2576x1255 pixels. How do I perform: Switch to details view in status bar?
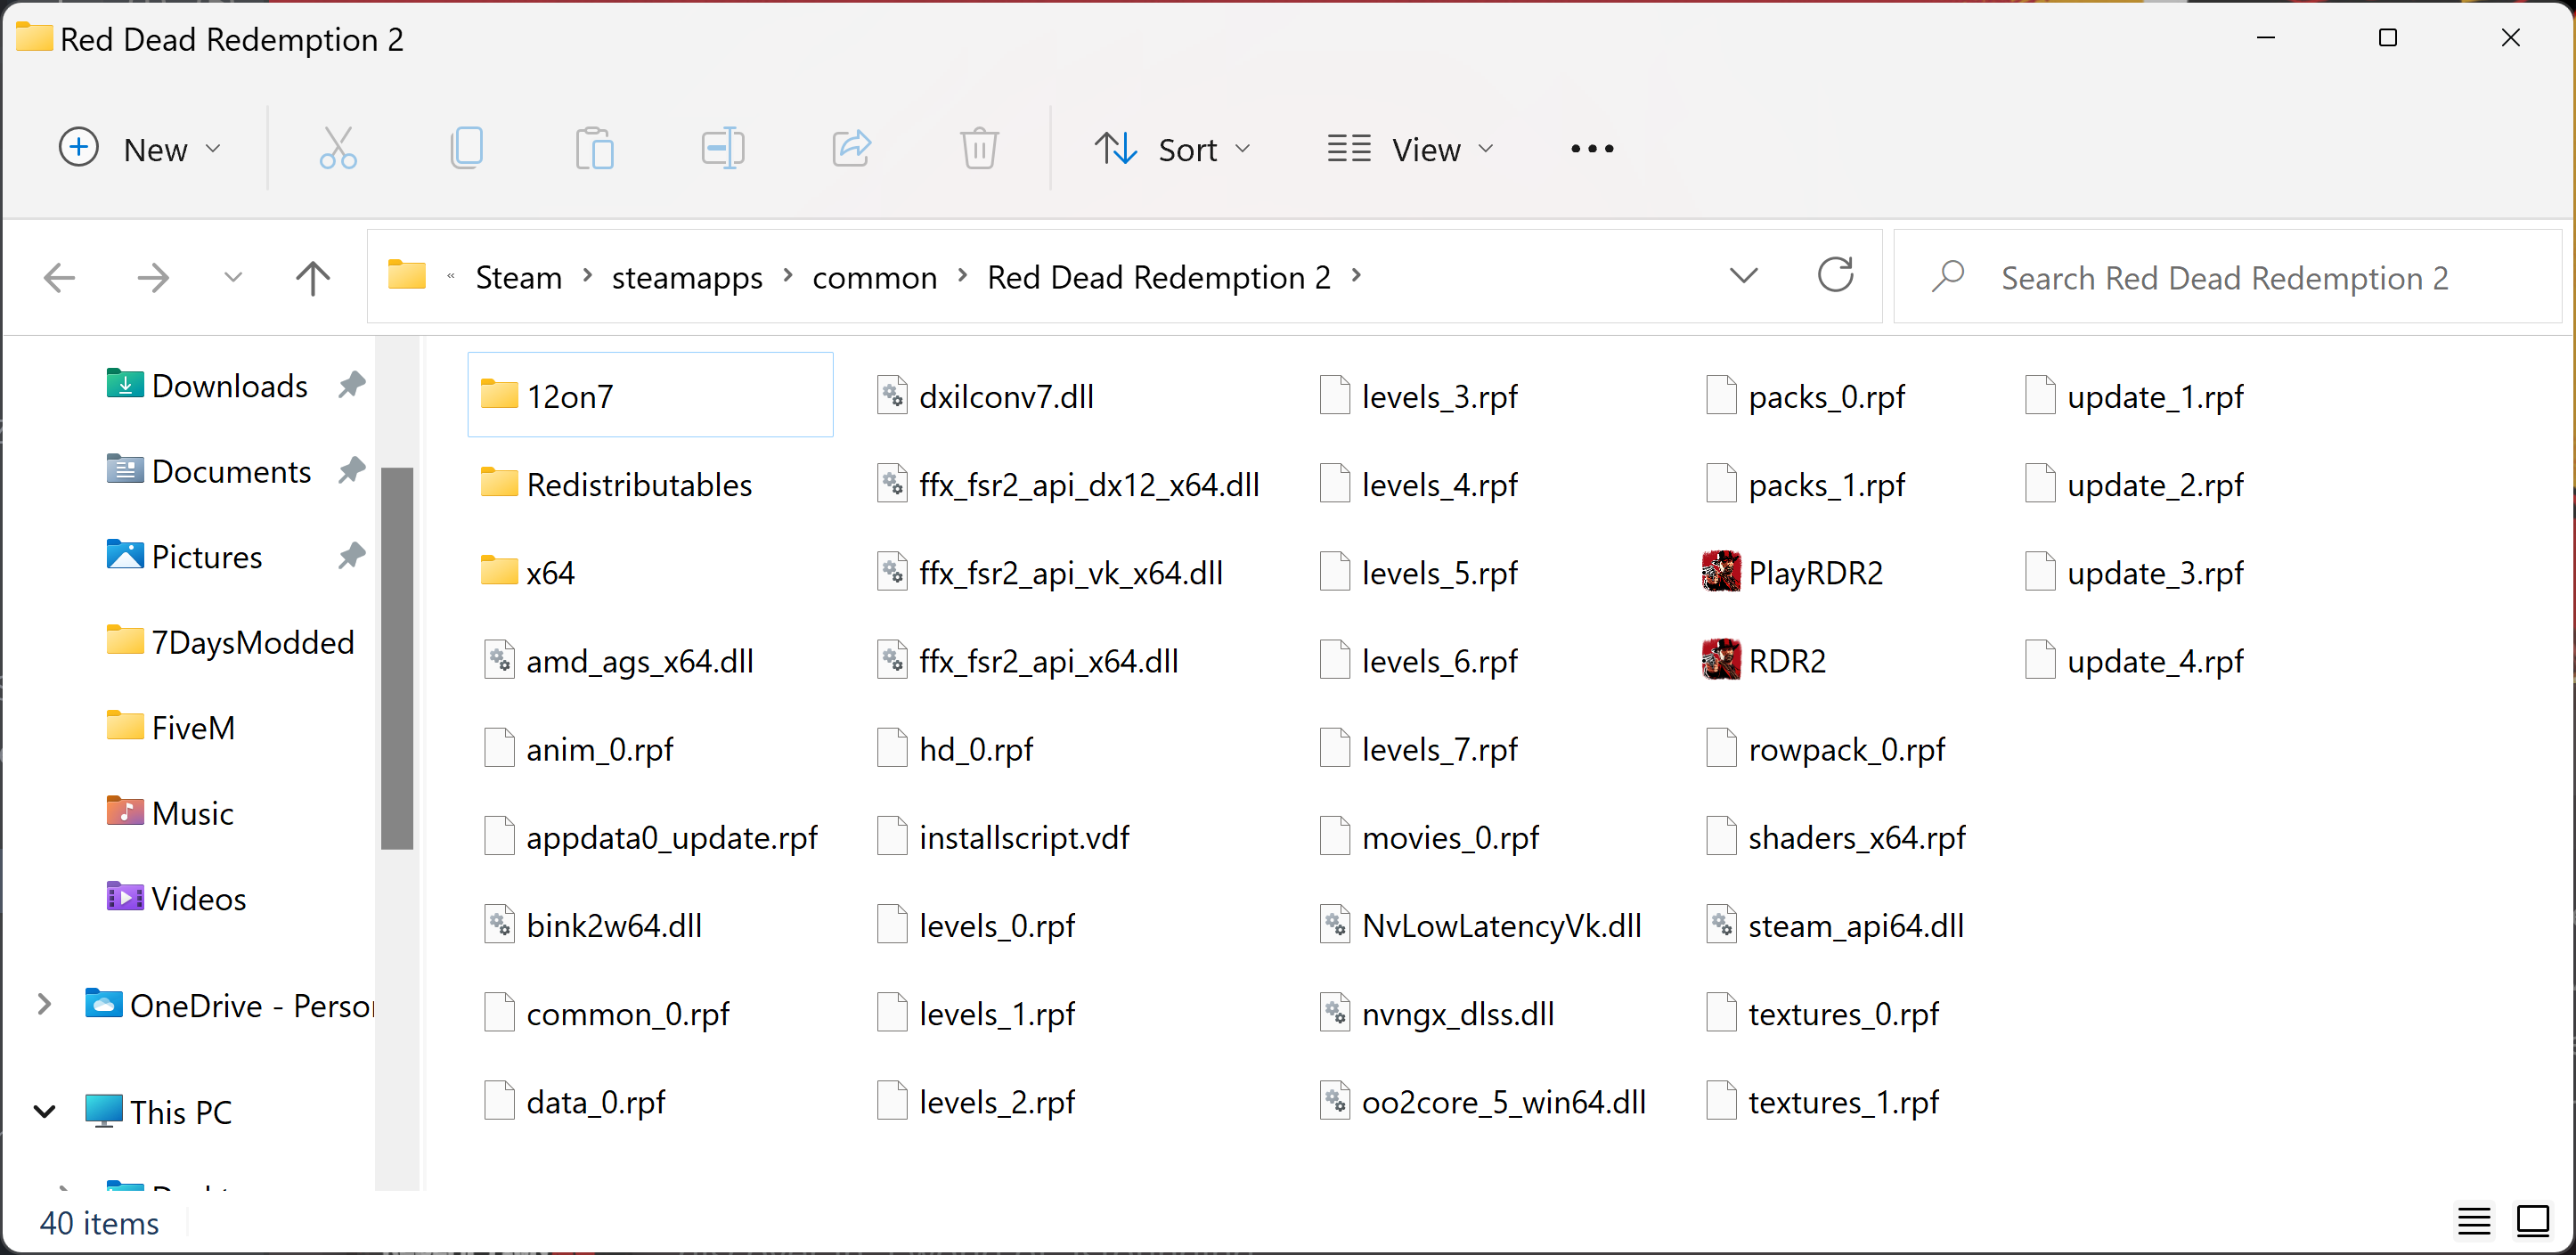[2474, 1221]
